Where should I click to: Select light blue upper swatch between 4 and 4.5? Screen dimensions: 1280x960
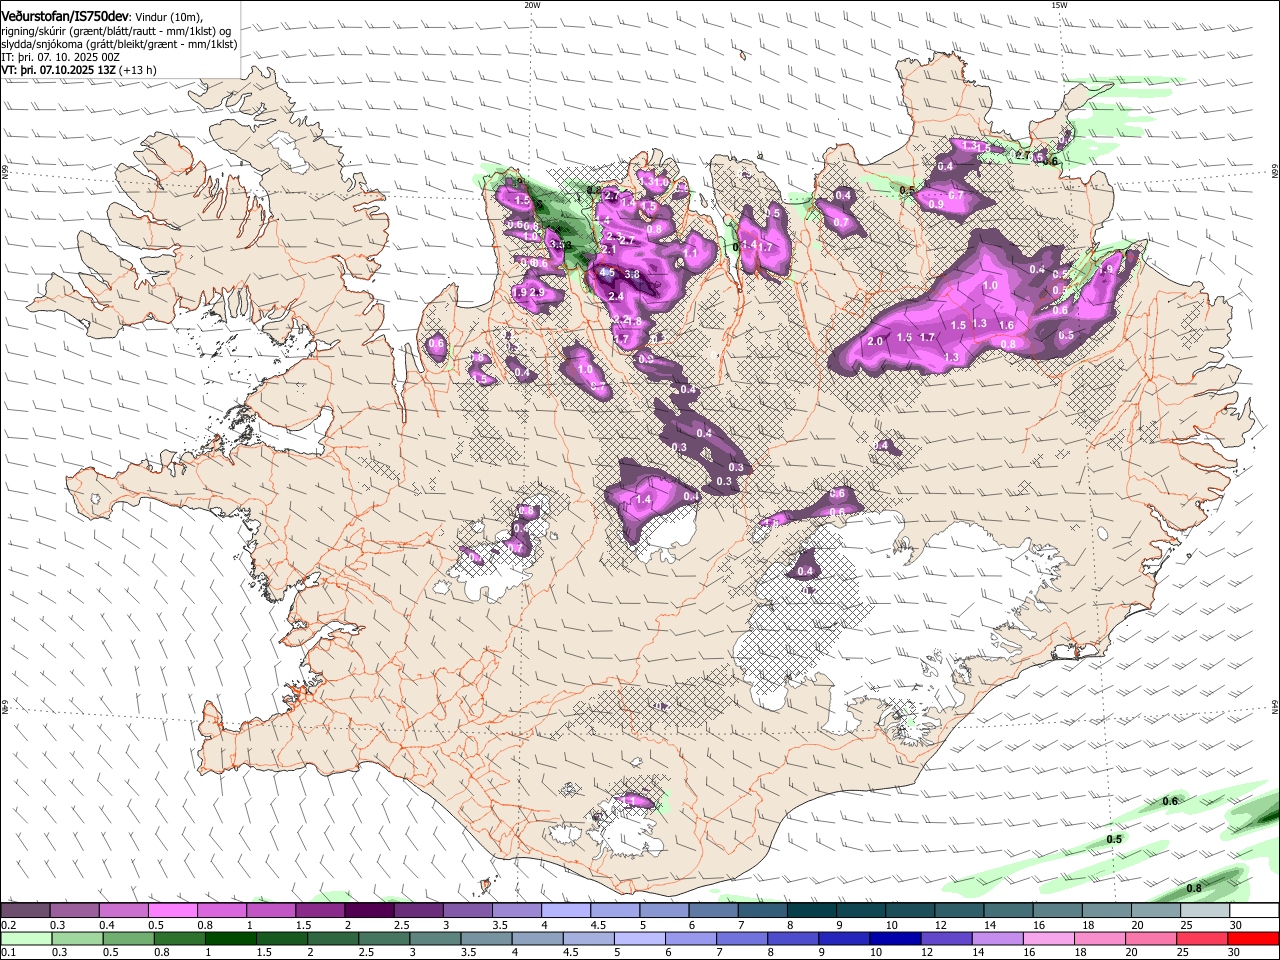(565, 910)
